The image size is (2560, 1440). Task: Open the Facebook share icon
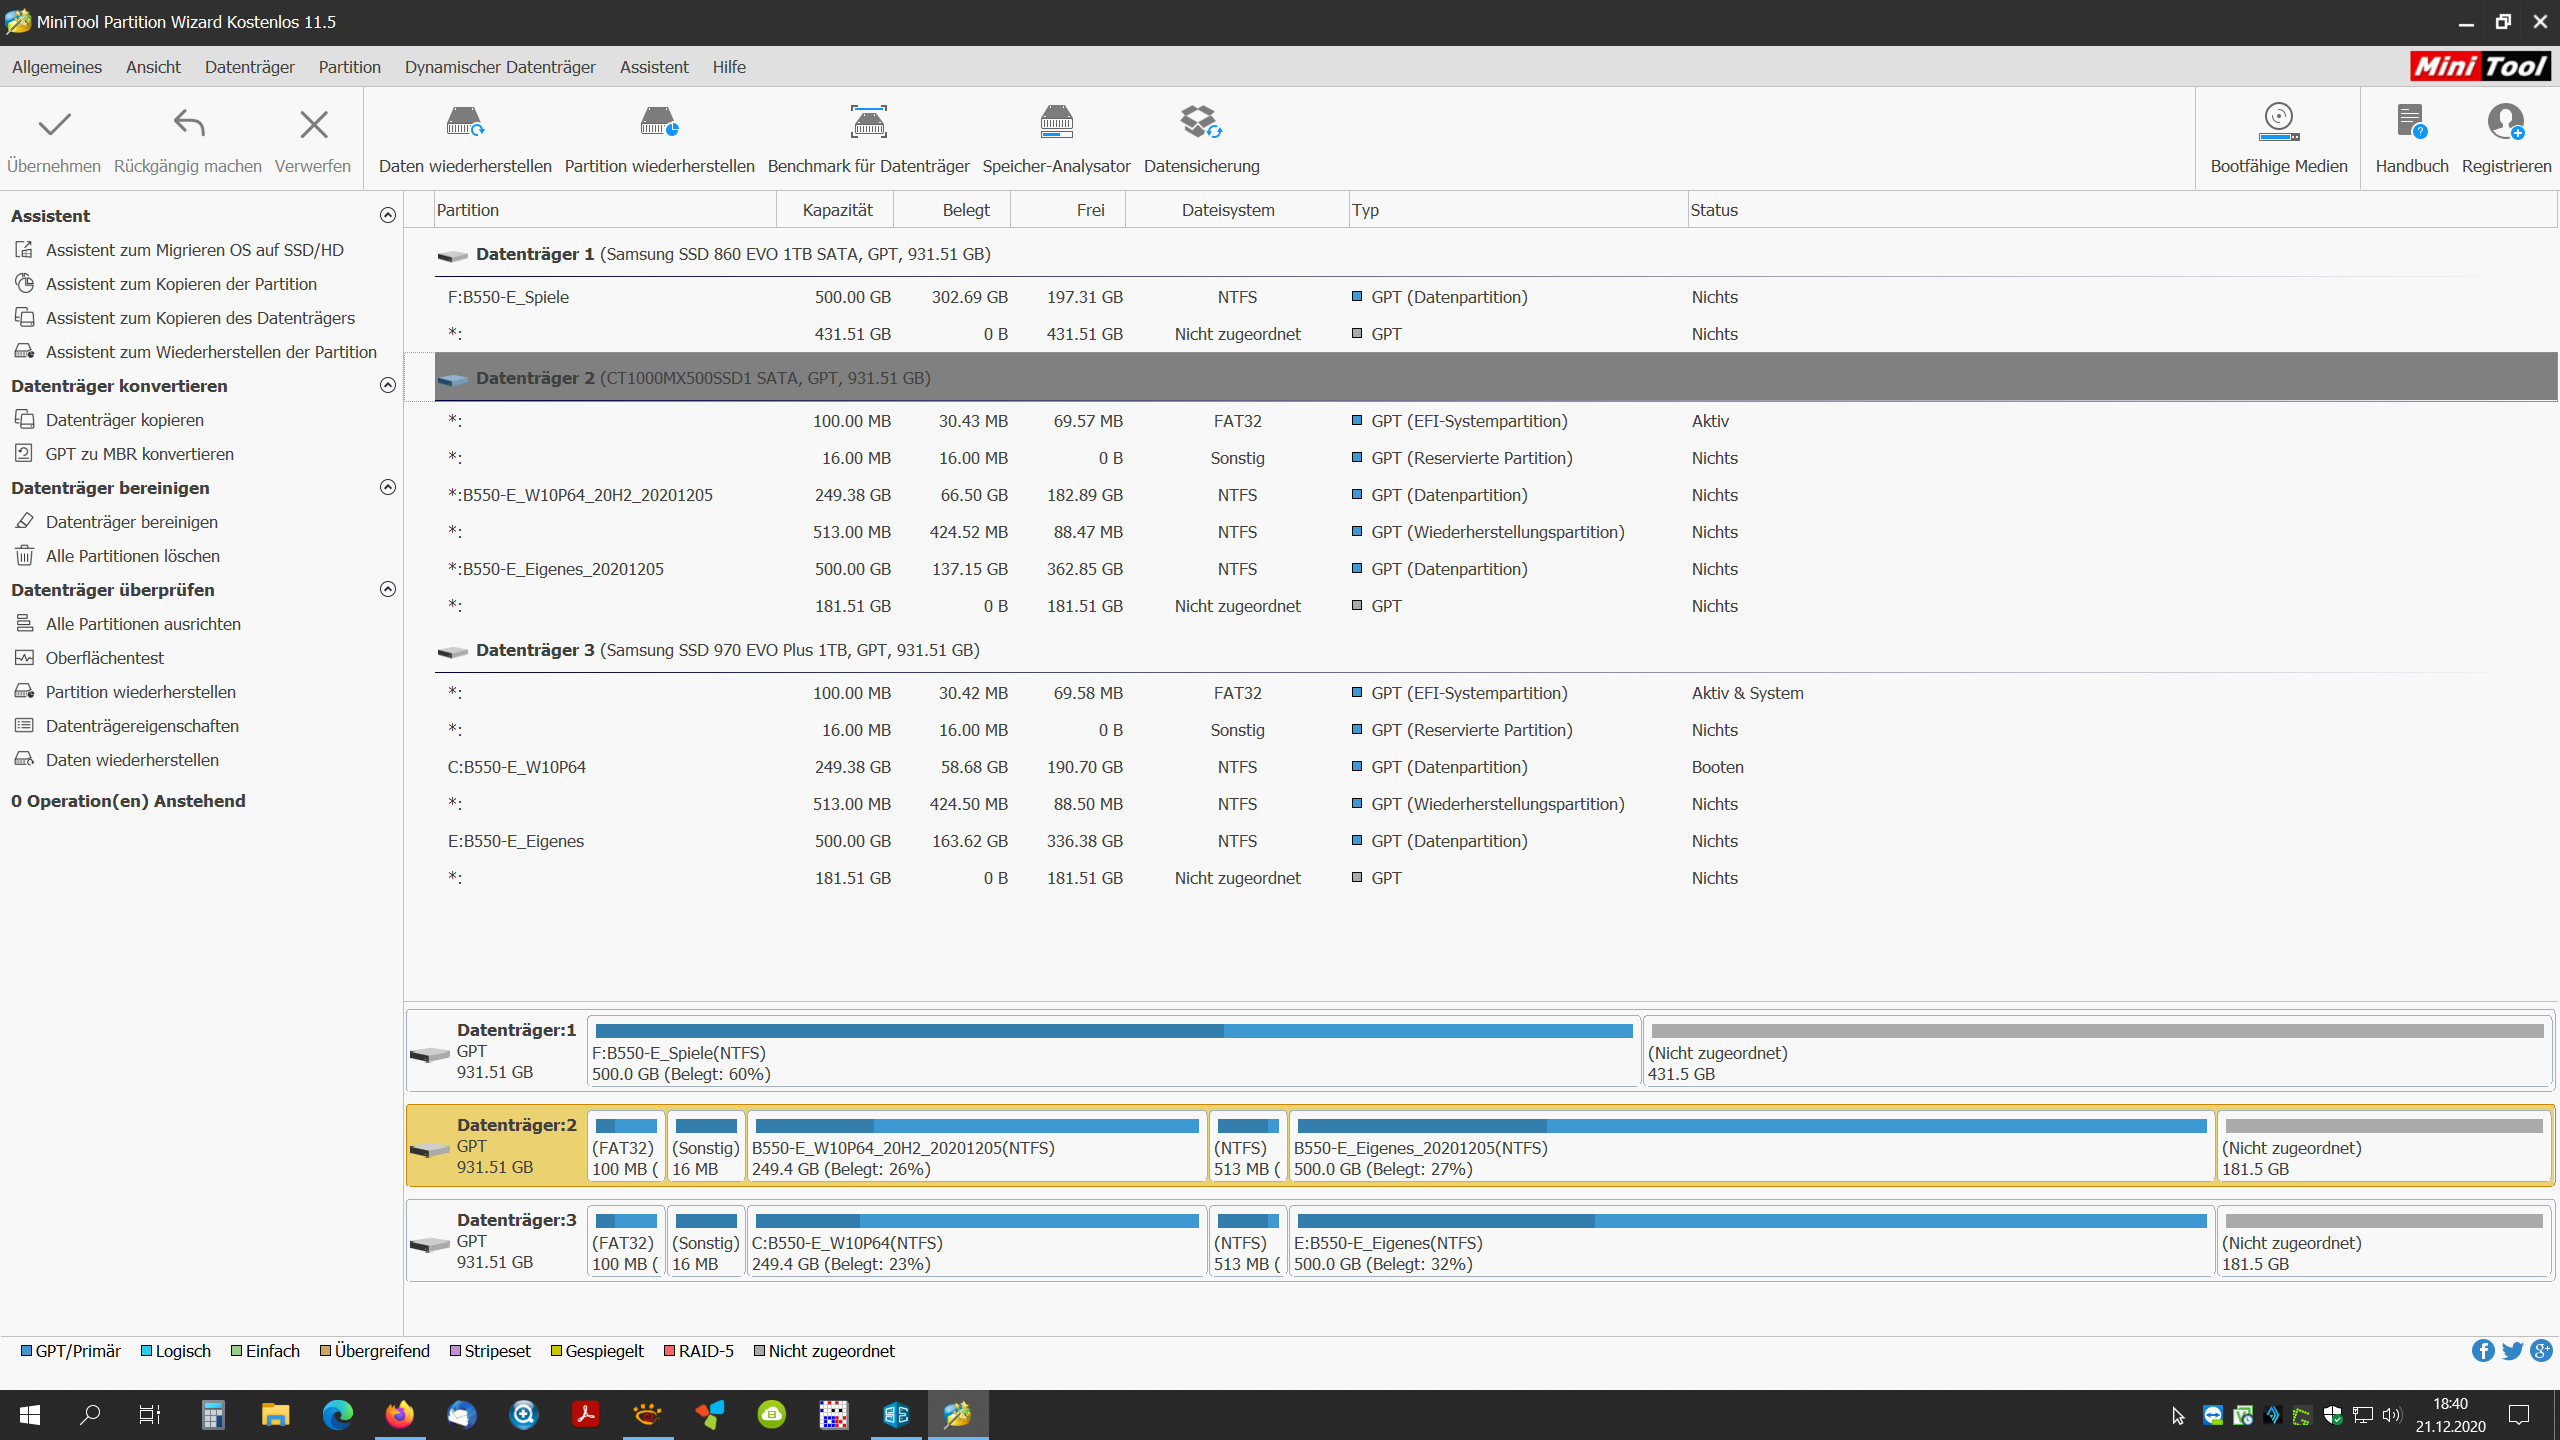(x=2482, y=1351)
